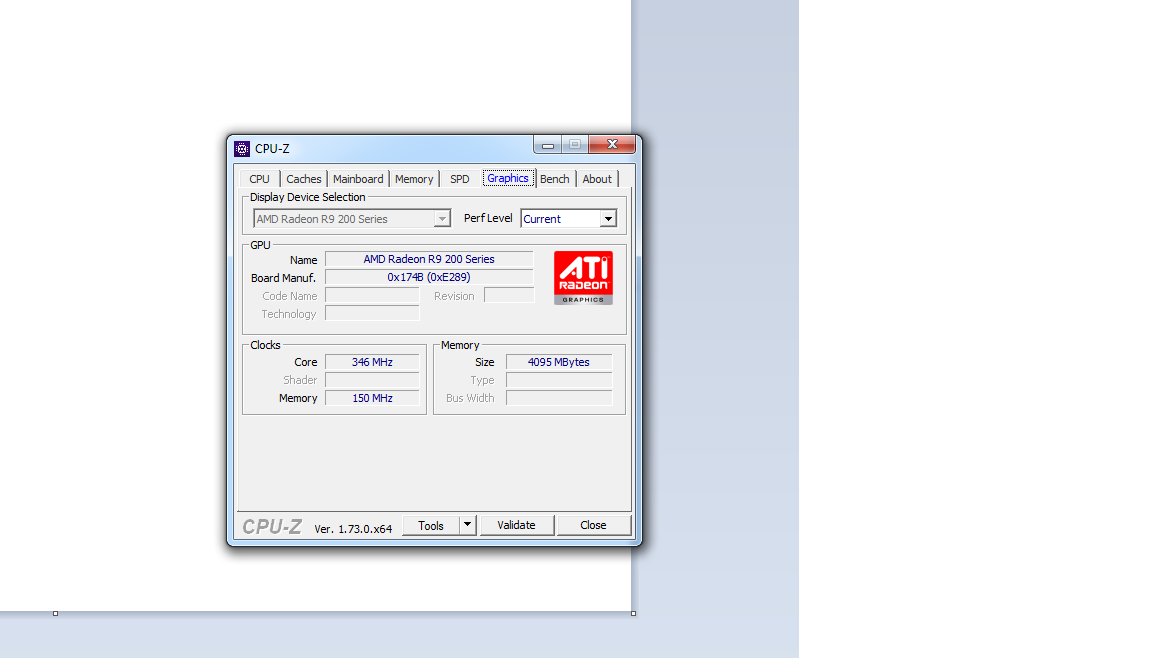Switch to the Bench tab

coord(555,179)
